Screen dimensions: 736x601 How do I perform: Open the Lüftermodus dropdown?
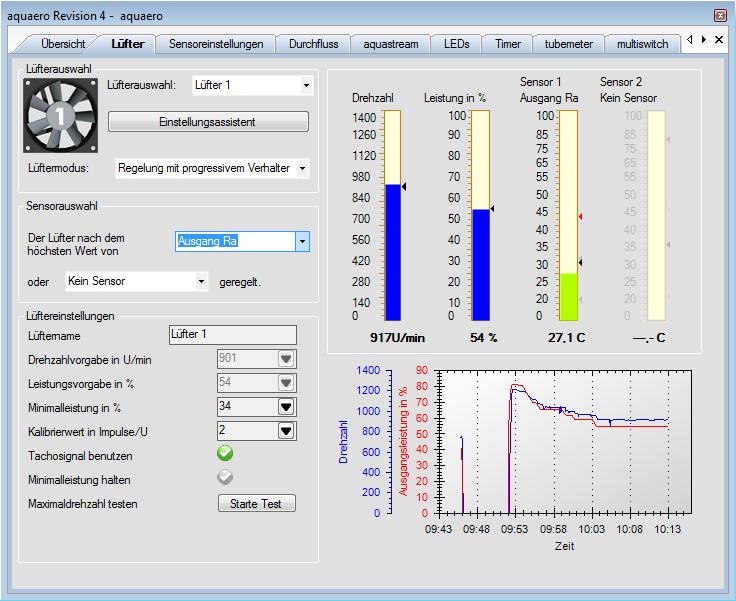(x=302, y=168)
